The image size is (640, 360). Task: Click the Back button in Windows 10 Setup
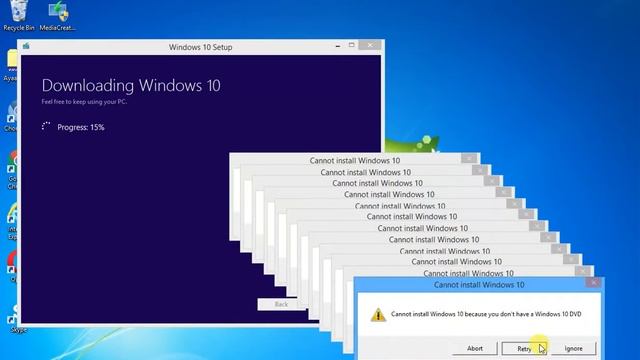click(x=281, y=304)
